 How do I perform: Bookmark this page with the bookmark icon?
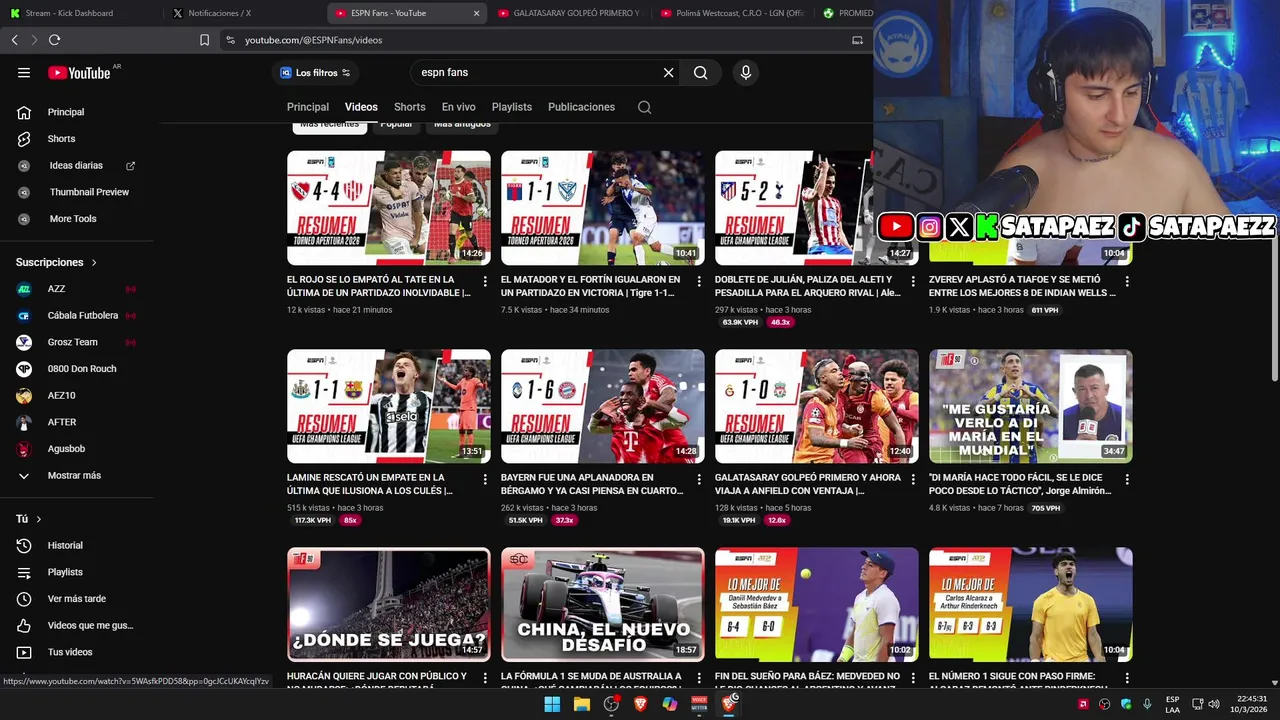(204, 40)
